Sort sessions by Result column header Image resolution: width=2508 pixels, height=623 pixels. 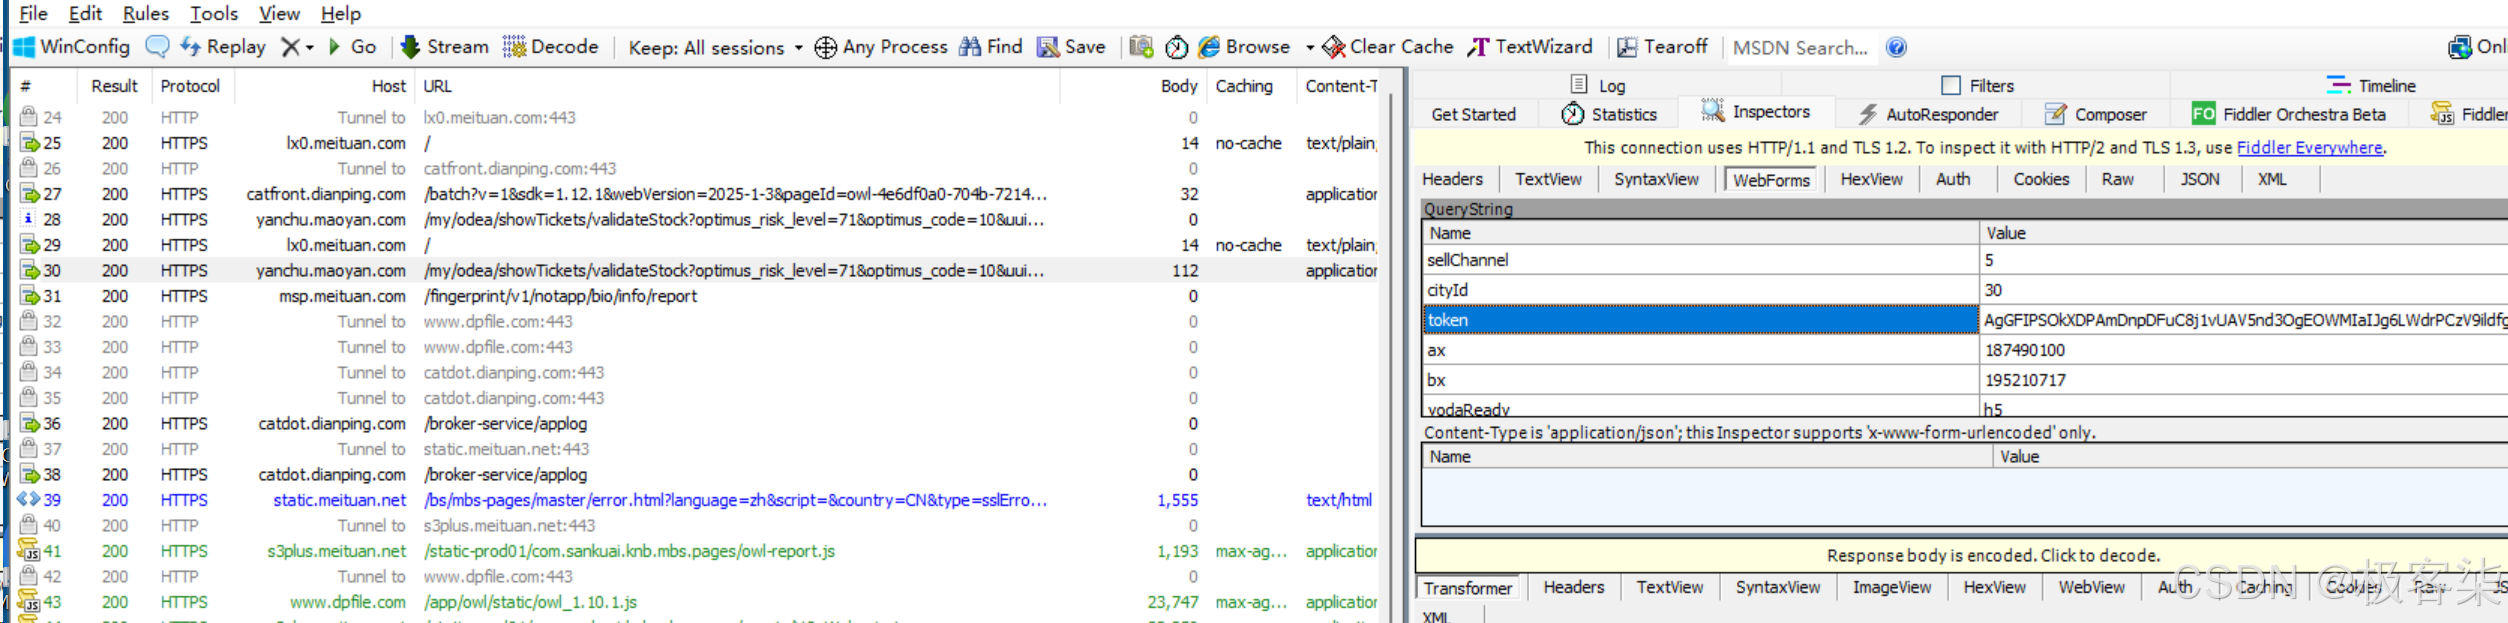(114, 86)
